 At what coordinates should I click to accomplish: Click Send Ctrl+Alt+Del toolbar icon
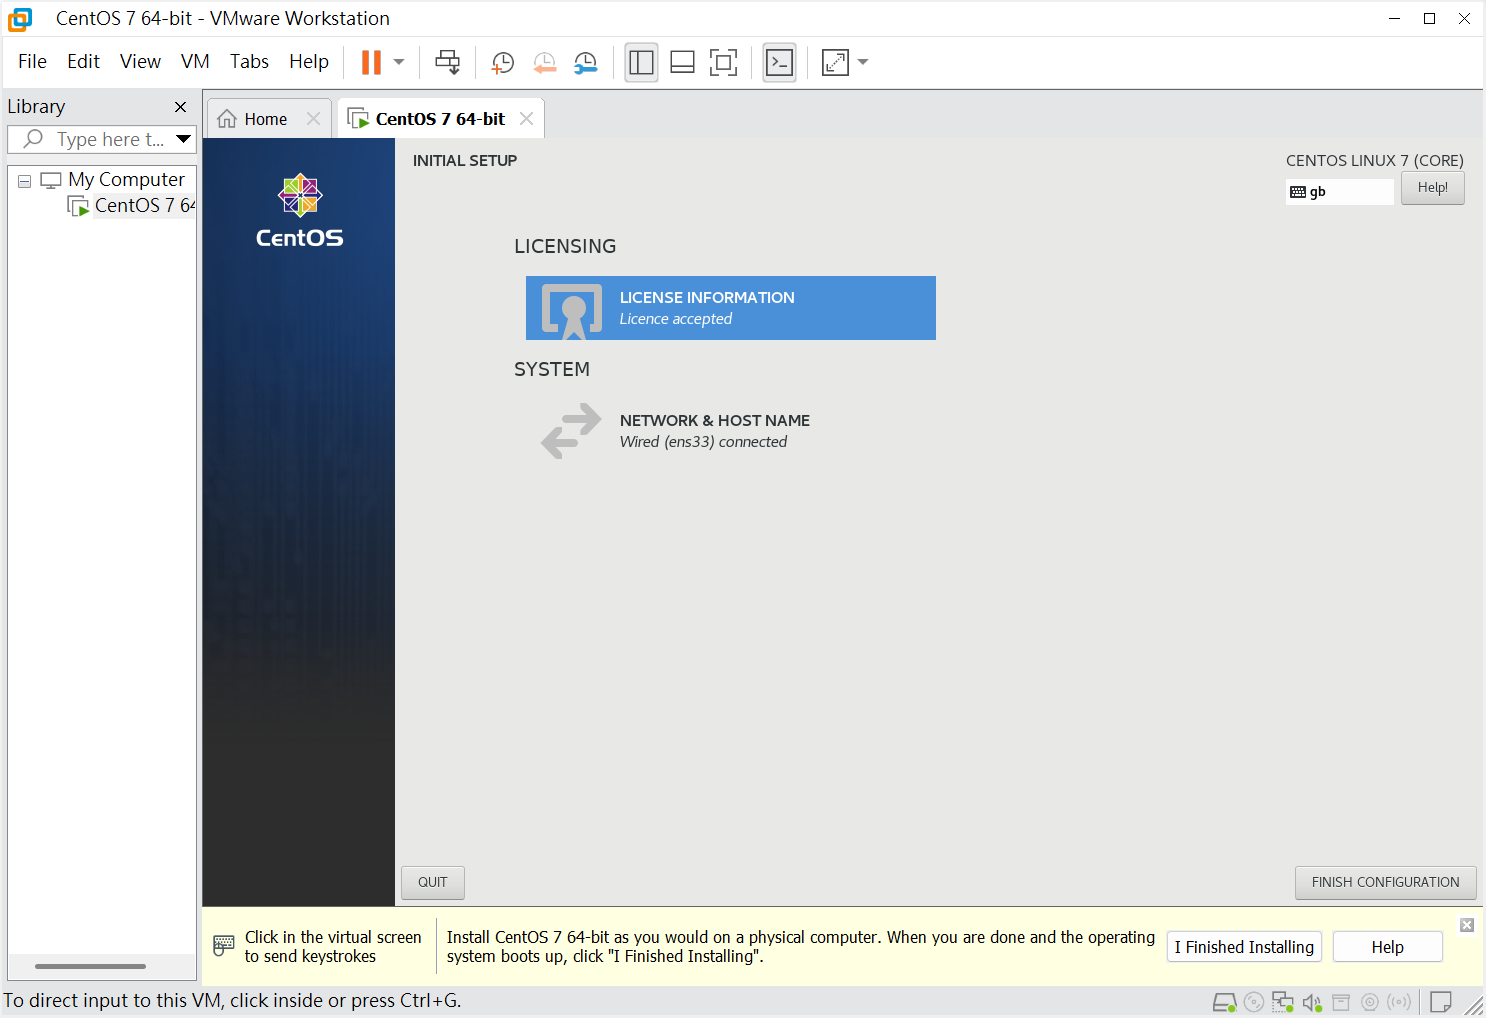click(447, 62)
